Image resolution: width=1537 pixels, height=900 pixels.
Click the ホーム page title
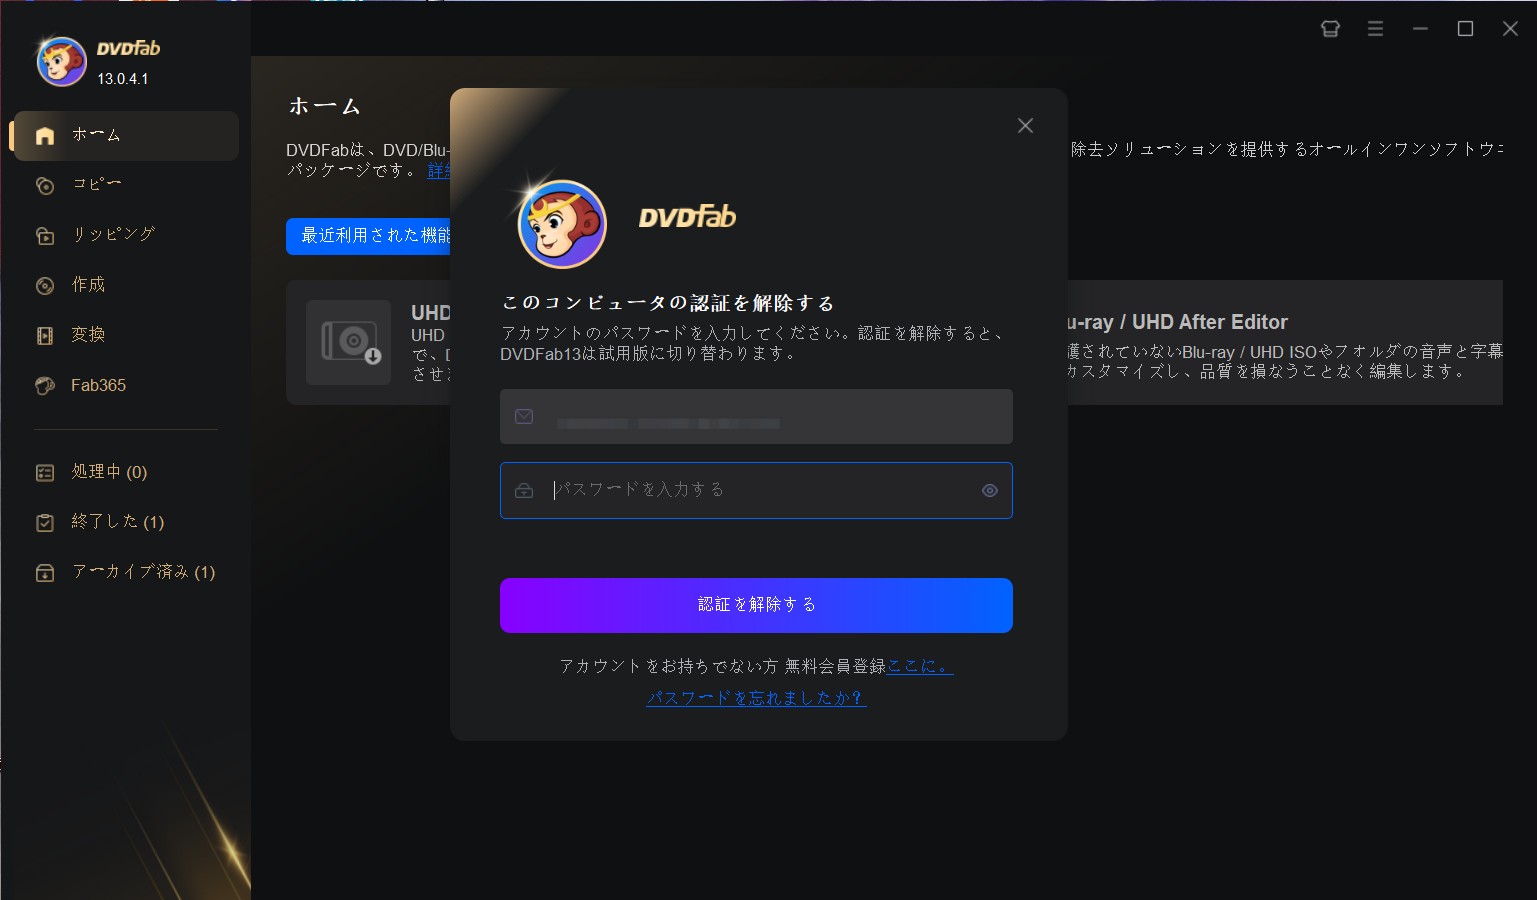click(325, 106)
